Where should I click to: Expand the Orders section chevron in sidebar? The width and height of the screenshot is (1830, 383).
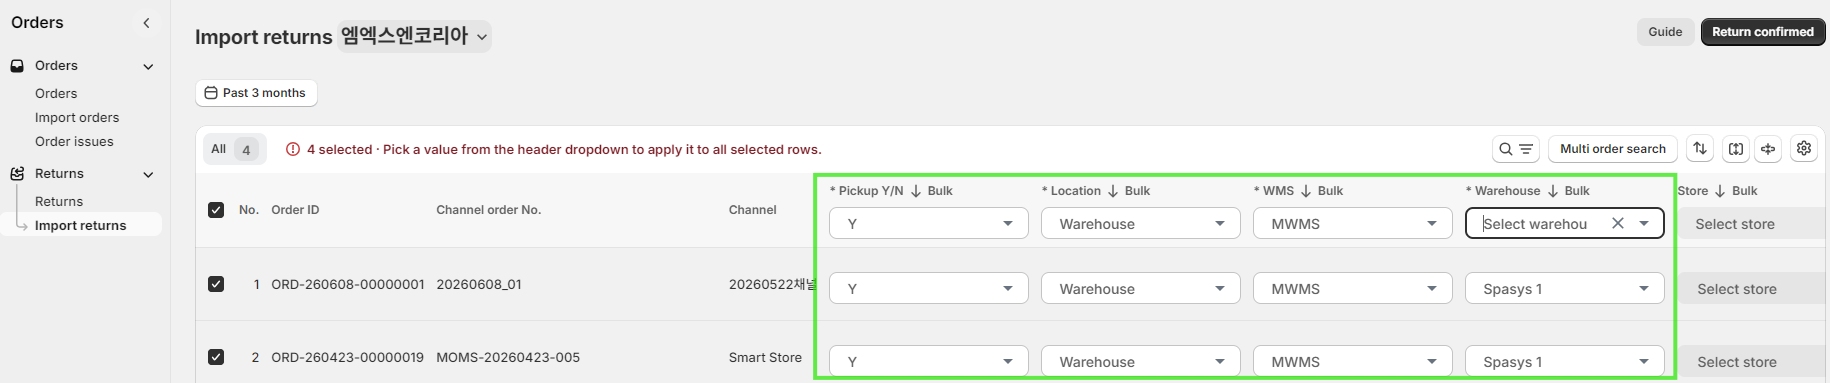click(148, 67)
